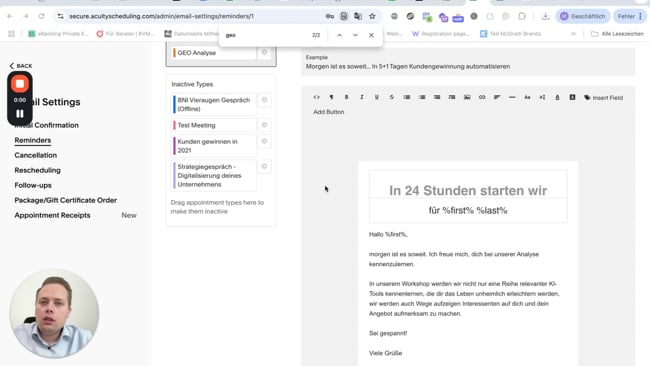The height and width of the screenshot is (366, 650).
Task: Toggle underline formatting in email editor
Action: point(376,97)
